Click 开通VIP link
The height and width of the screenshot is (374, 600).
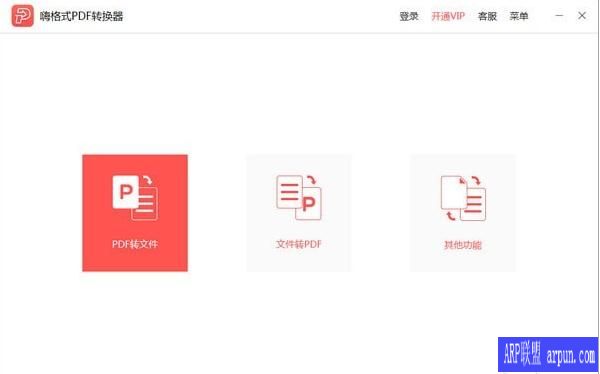[448, 16]
